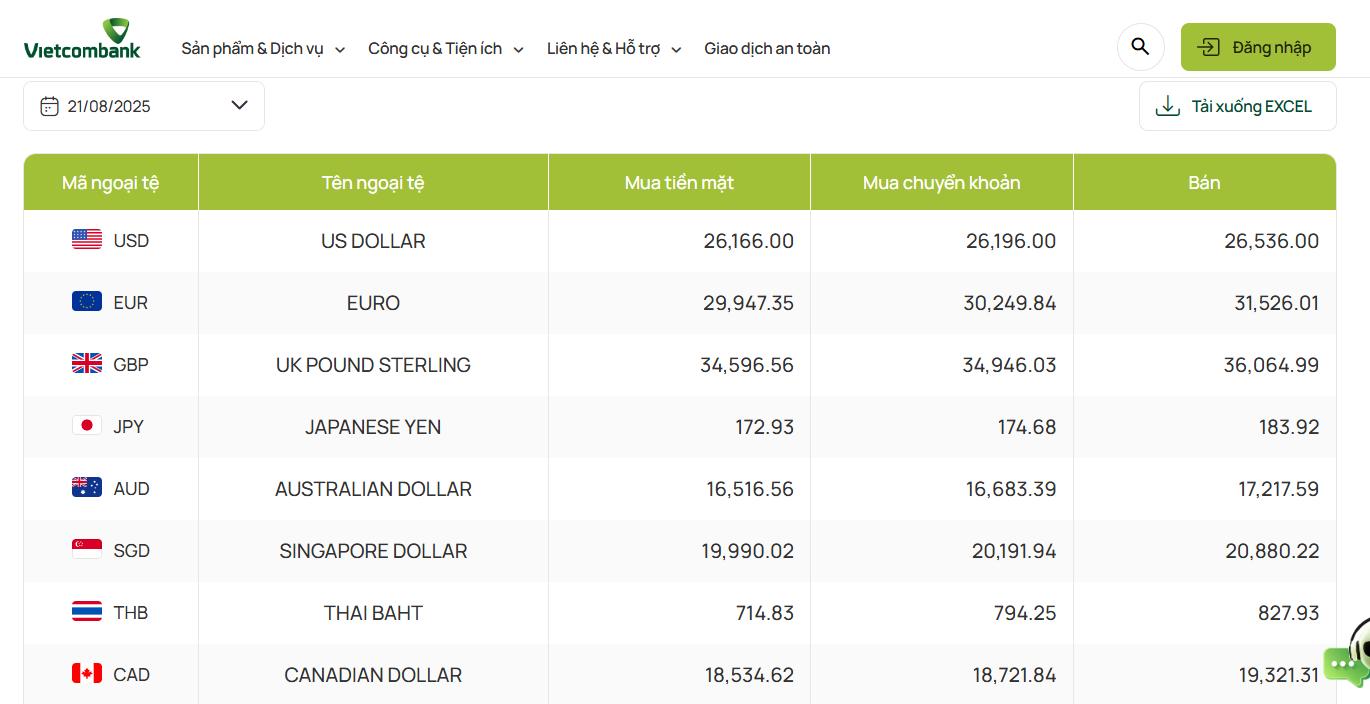The width and height of the screenshot is (1370, 704).
Task: Open the search magnifier icon
Action: coord(1140,46)
